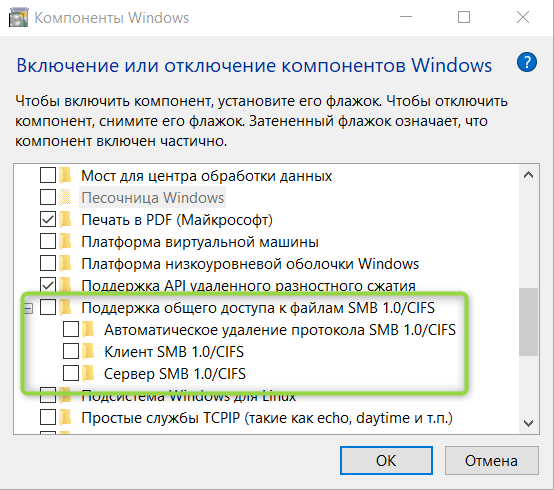The height and width of the screenshot is (490, 554).
Task: Tick Автоматическое удаление протокола SMB 1.0/CIFS checkbox
Action: pyautogui.click(x=71, y=329)
